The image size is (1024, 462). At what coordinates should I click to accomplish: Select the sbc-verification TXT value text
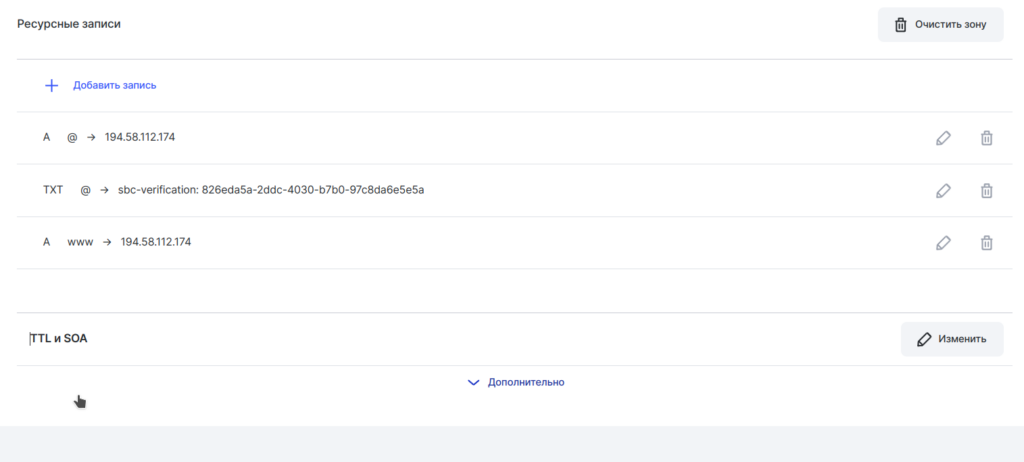271,190
